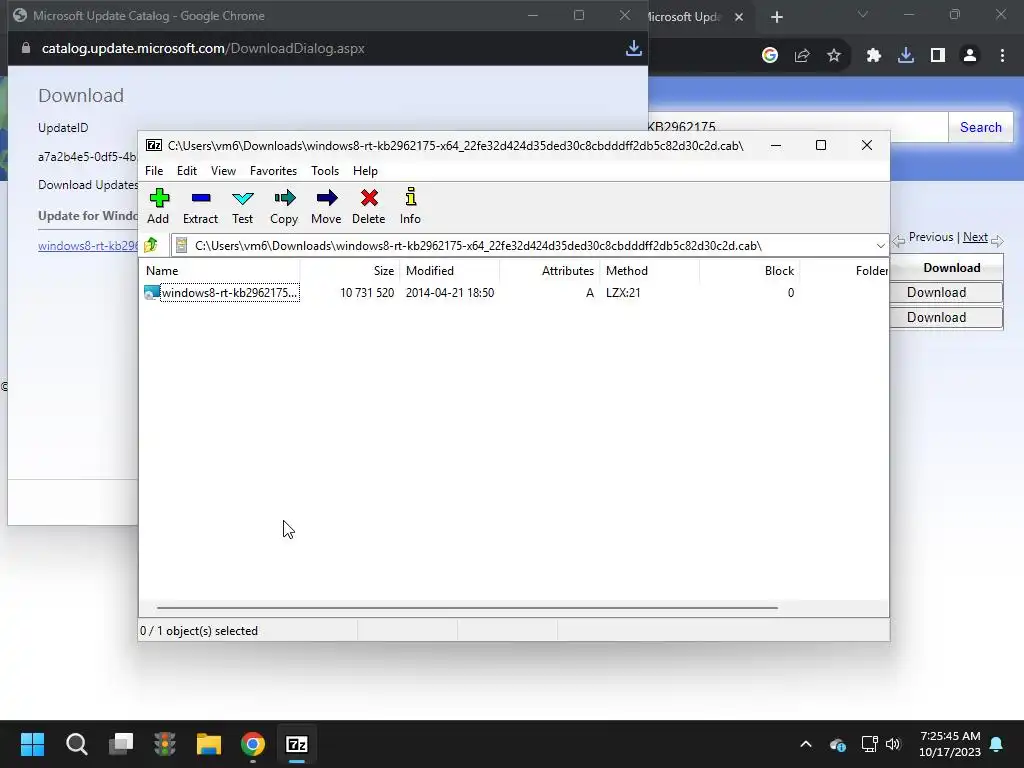The height and width of the screenshot is (768, 1024).
Task: Sort by Block column header
Action: (749, 270)
